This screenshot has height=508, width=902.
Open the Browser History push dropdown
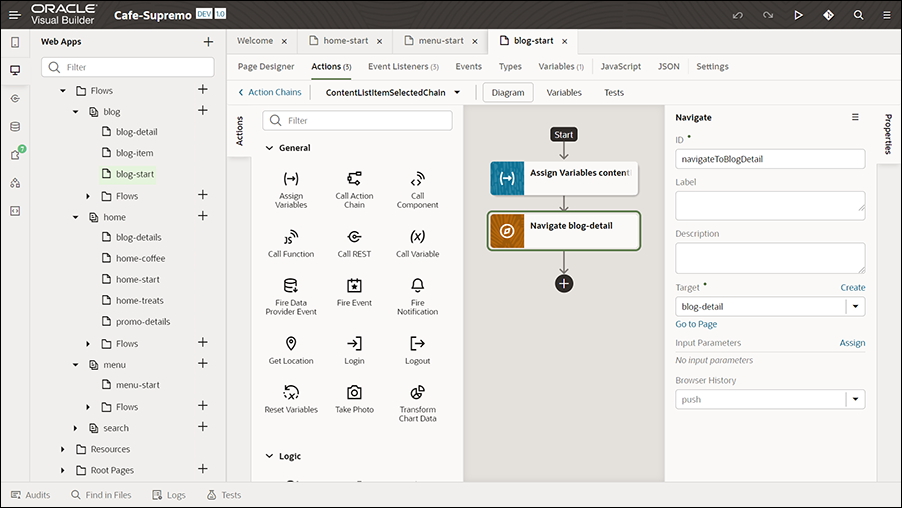point(855,399)
